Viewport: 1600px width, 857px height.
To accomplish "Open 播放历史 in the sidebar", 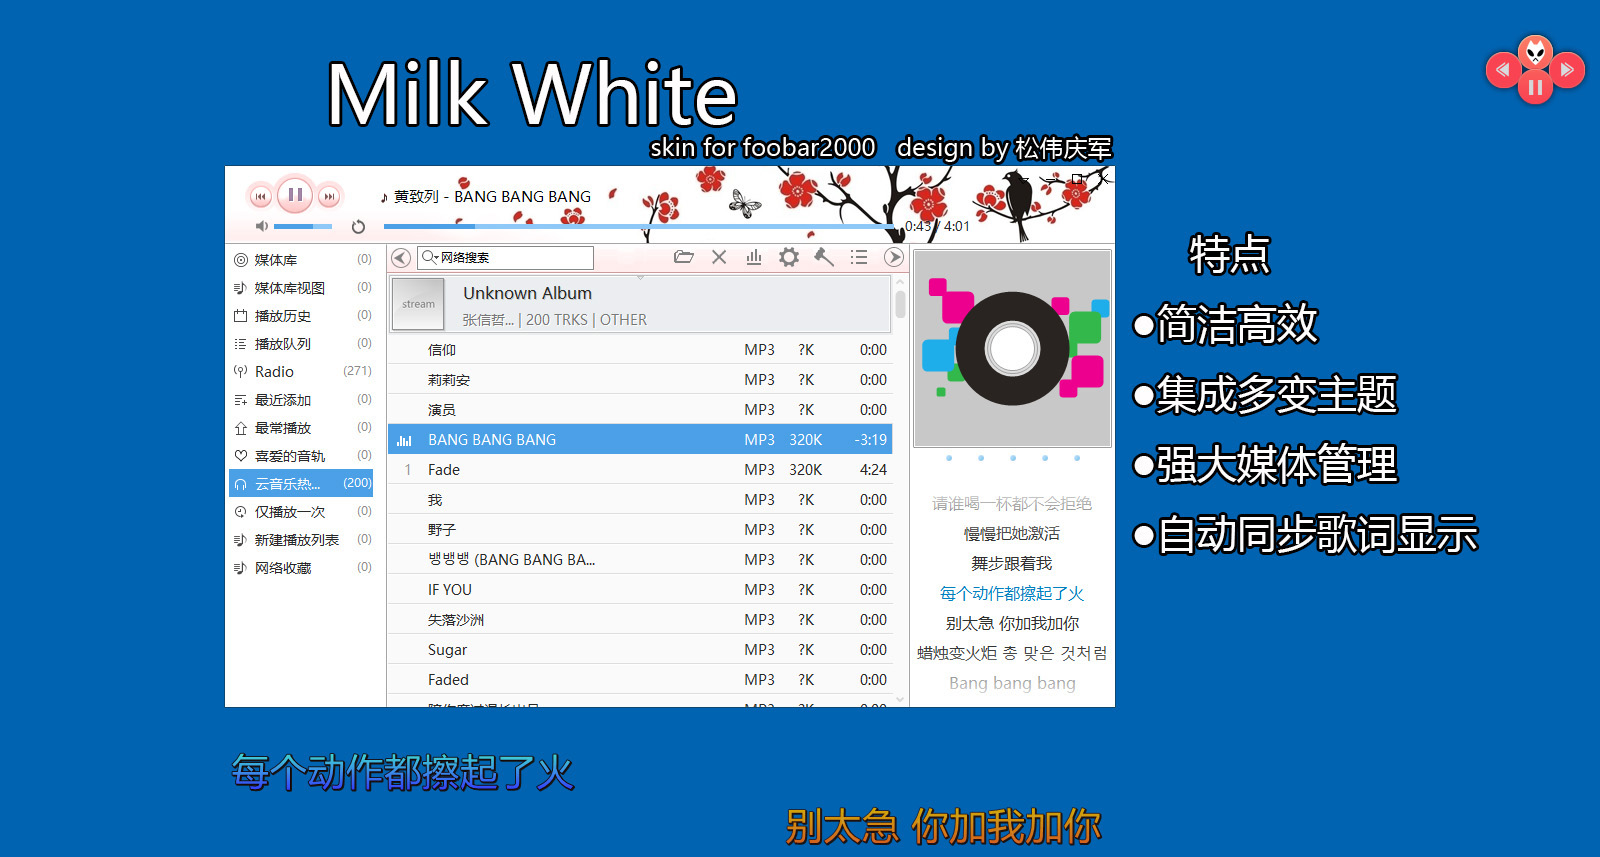I will [x=302, y=316].
